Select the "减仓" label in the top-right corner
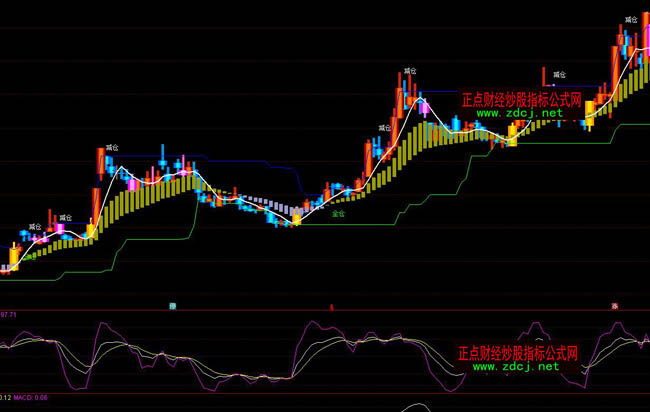This screenshot has height=412, width=650. pyautogui.click(x=631, y=19)
